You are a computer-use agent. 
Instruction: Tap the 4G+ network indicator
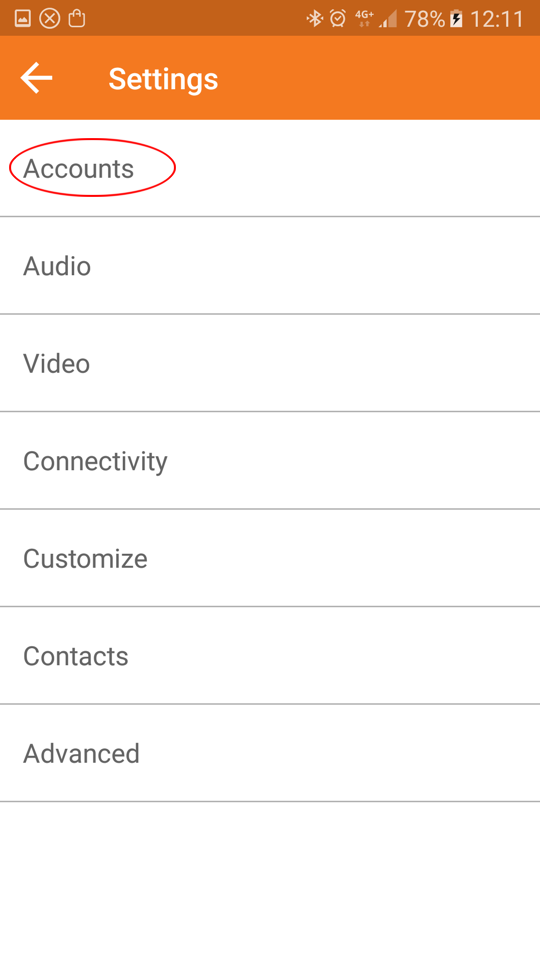[364, 18]
